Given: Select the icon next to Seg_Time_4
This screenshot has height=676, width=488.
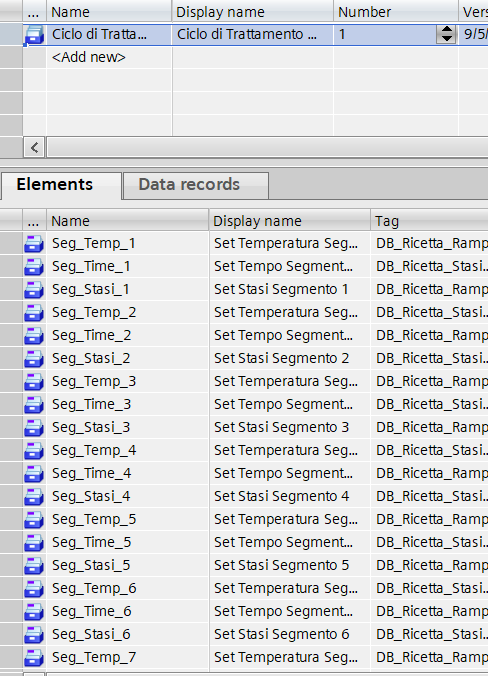Looking at the screenshot, I should click(x=34, y=473).
